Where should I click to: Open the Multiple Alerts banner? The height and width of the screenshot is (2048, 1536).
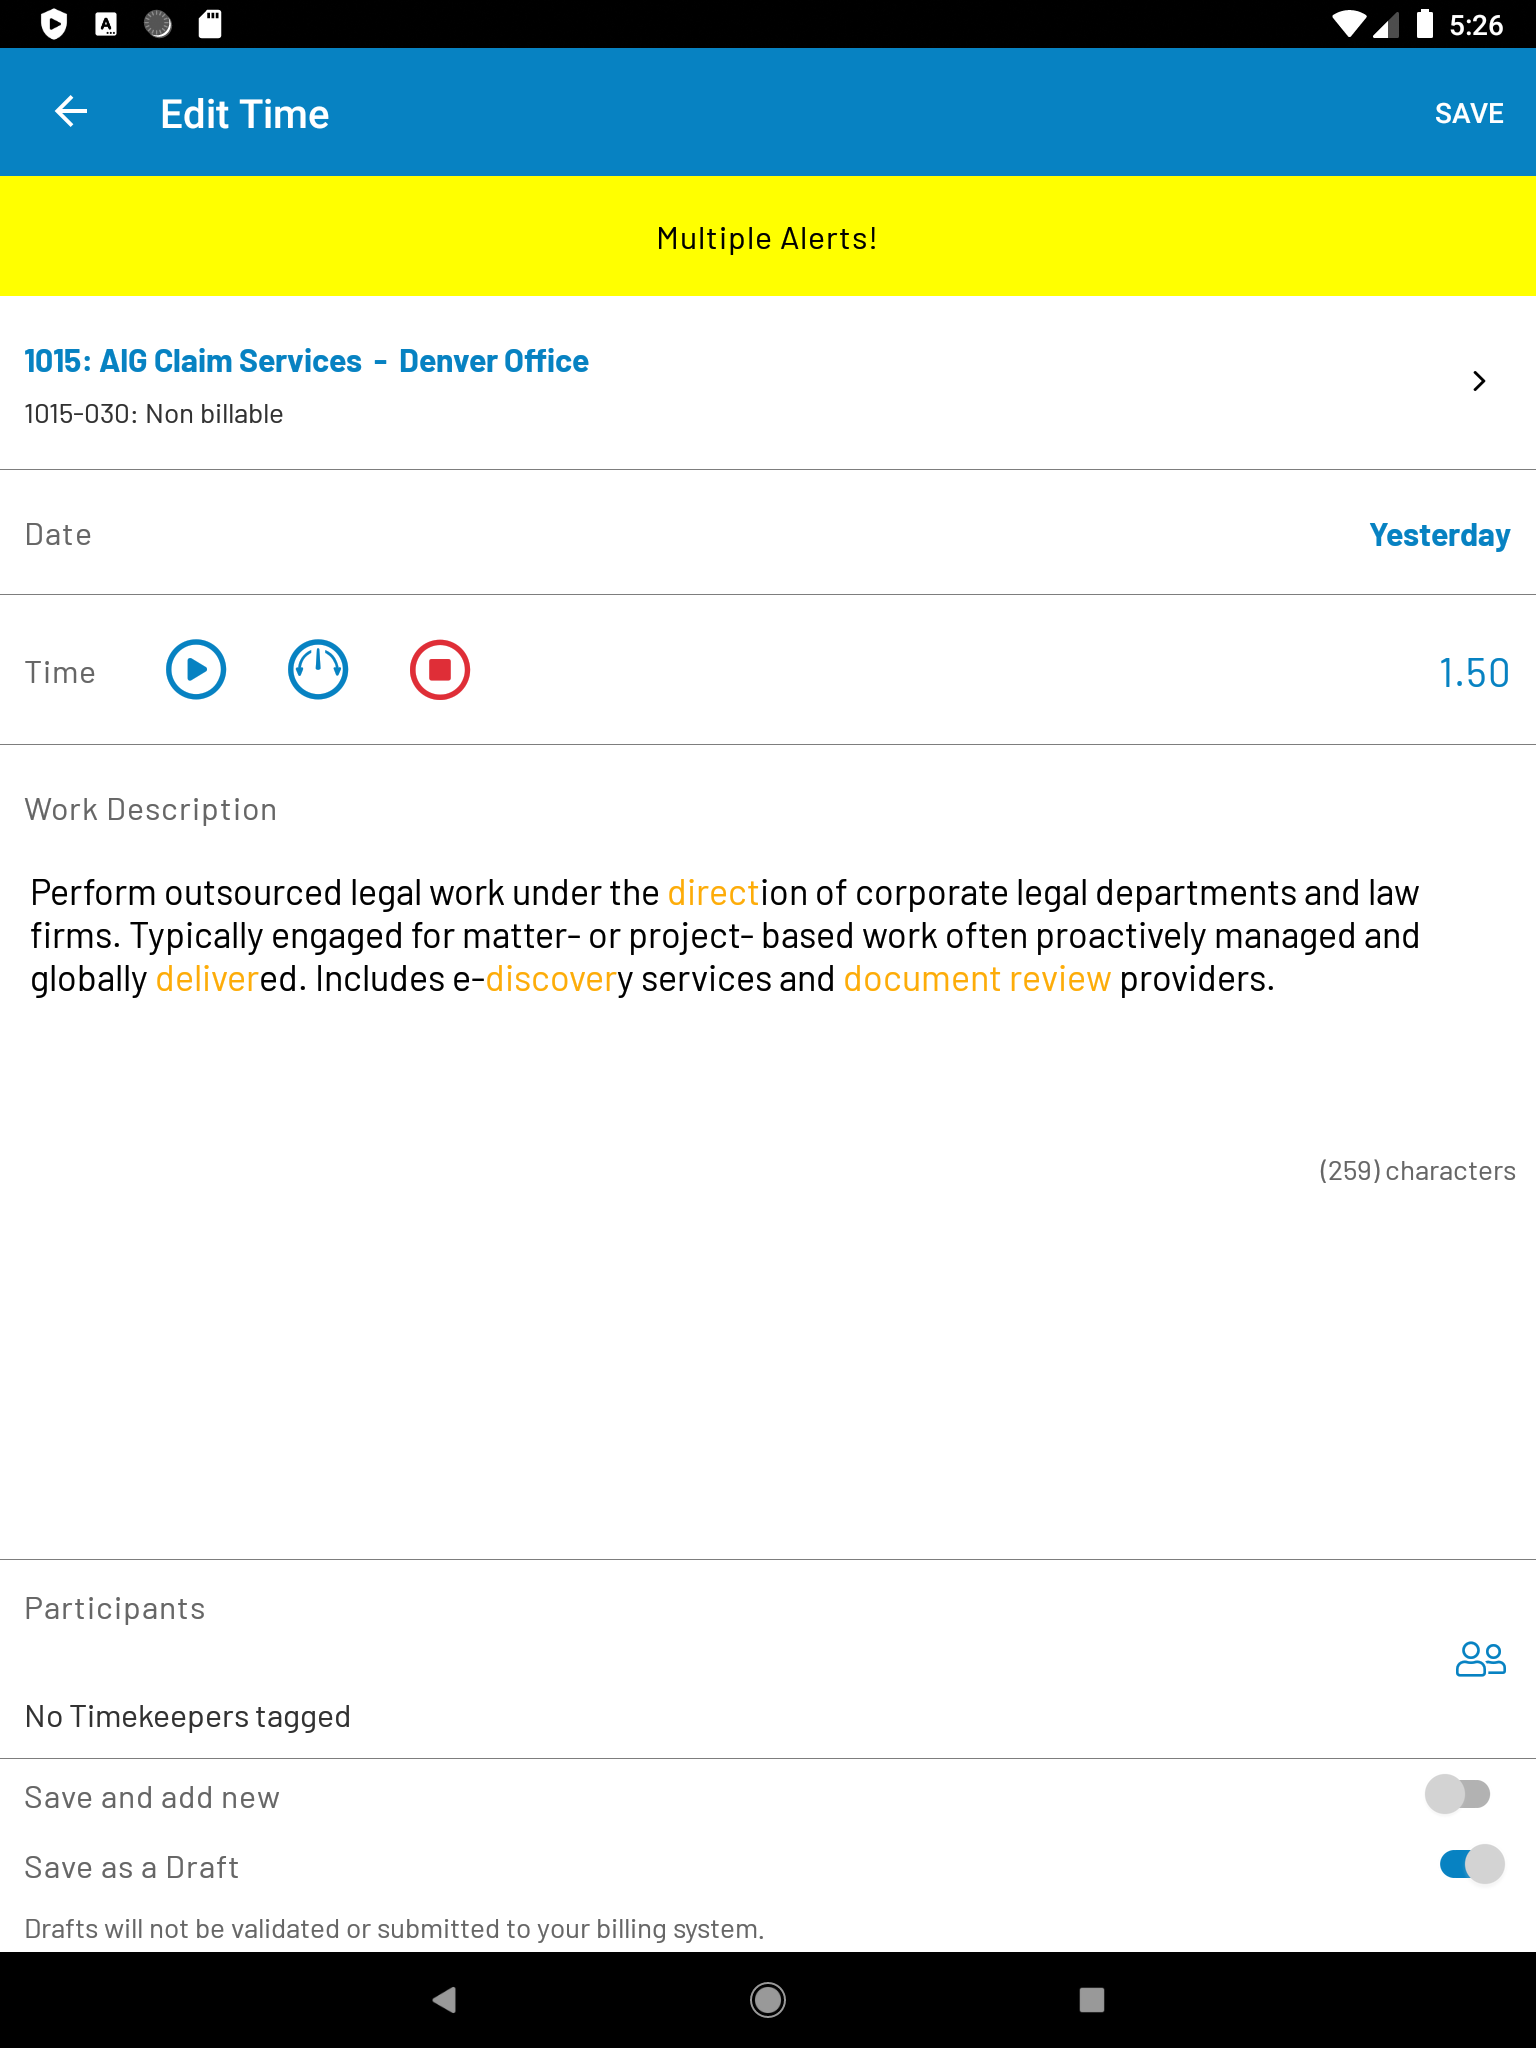tap(768, 237)
